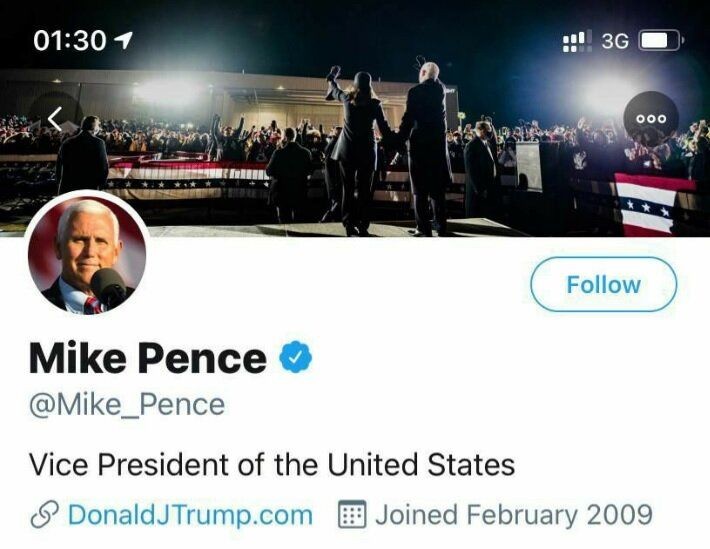The width and height of the screenshot is (710, 549).
Task: Tap the back arrow
Action: point(53,118)
